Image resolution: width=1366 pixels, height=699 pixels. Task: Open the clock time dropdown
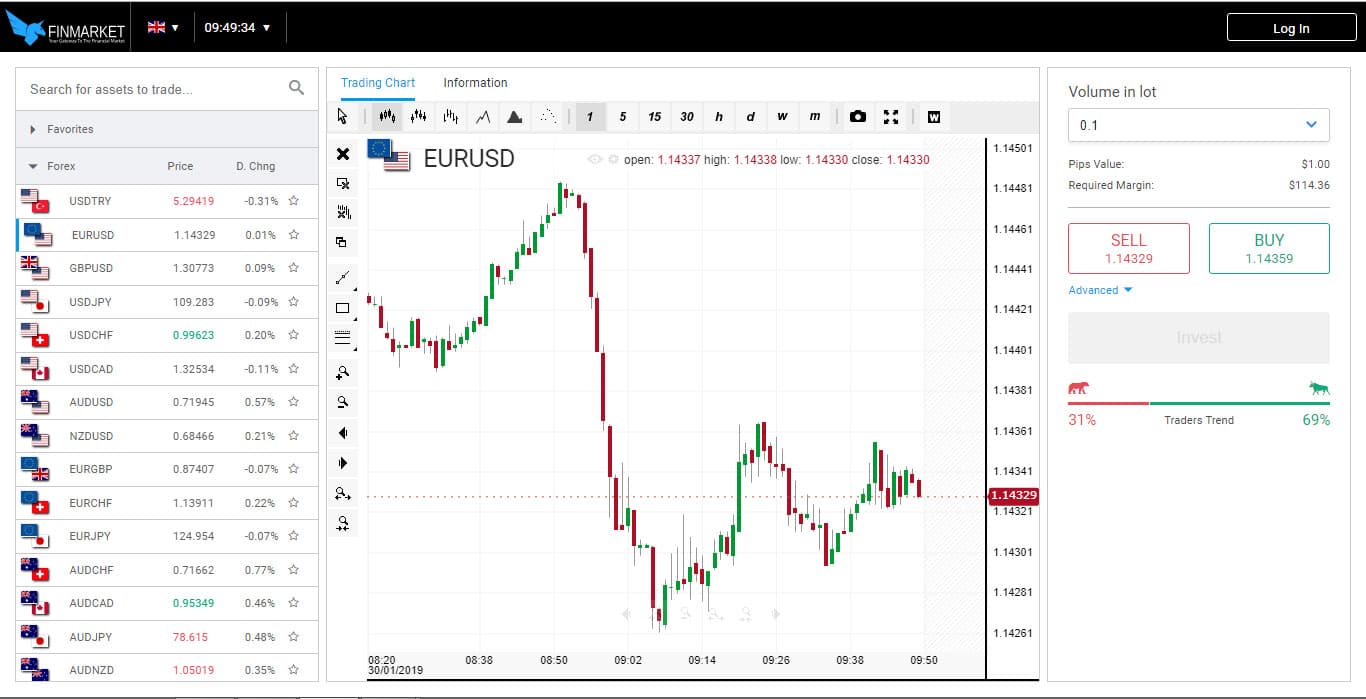click(x=238, y=27)
